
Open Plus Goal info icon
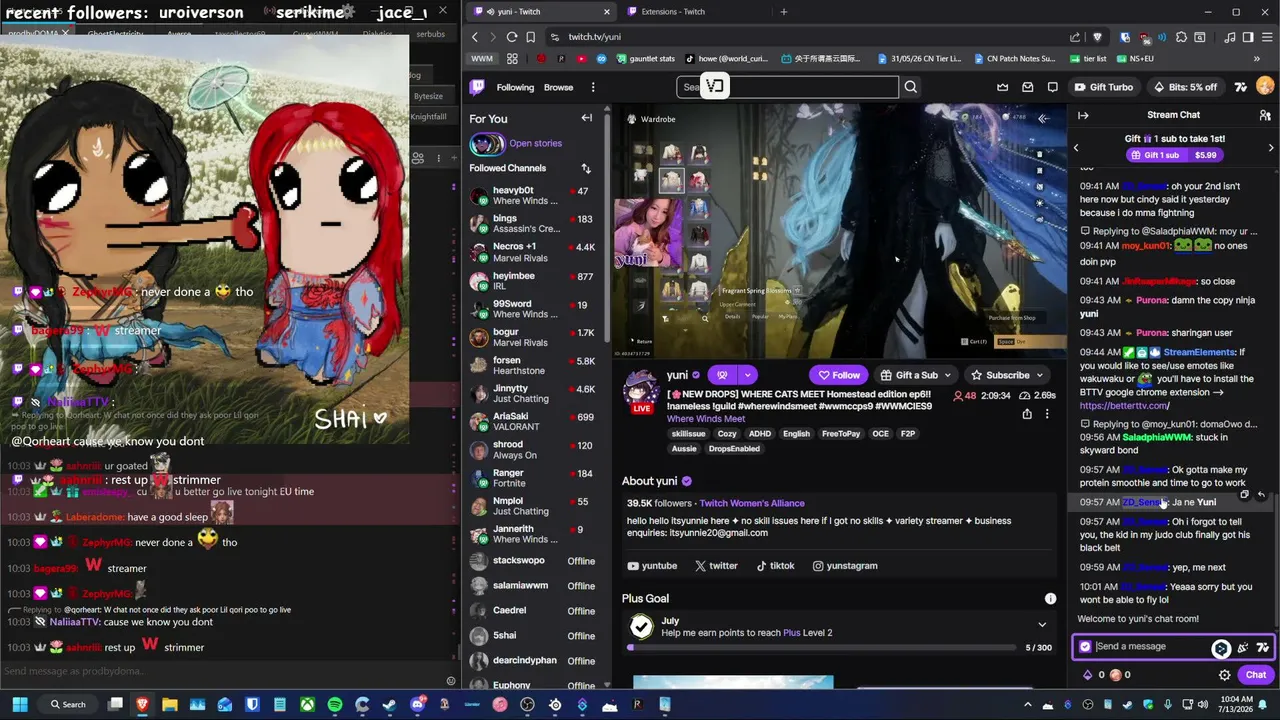pyautogui.click(x=1050, y=598)
